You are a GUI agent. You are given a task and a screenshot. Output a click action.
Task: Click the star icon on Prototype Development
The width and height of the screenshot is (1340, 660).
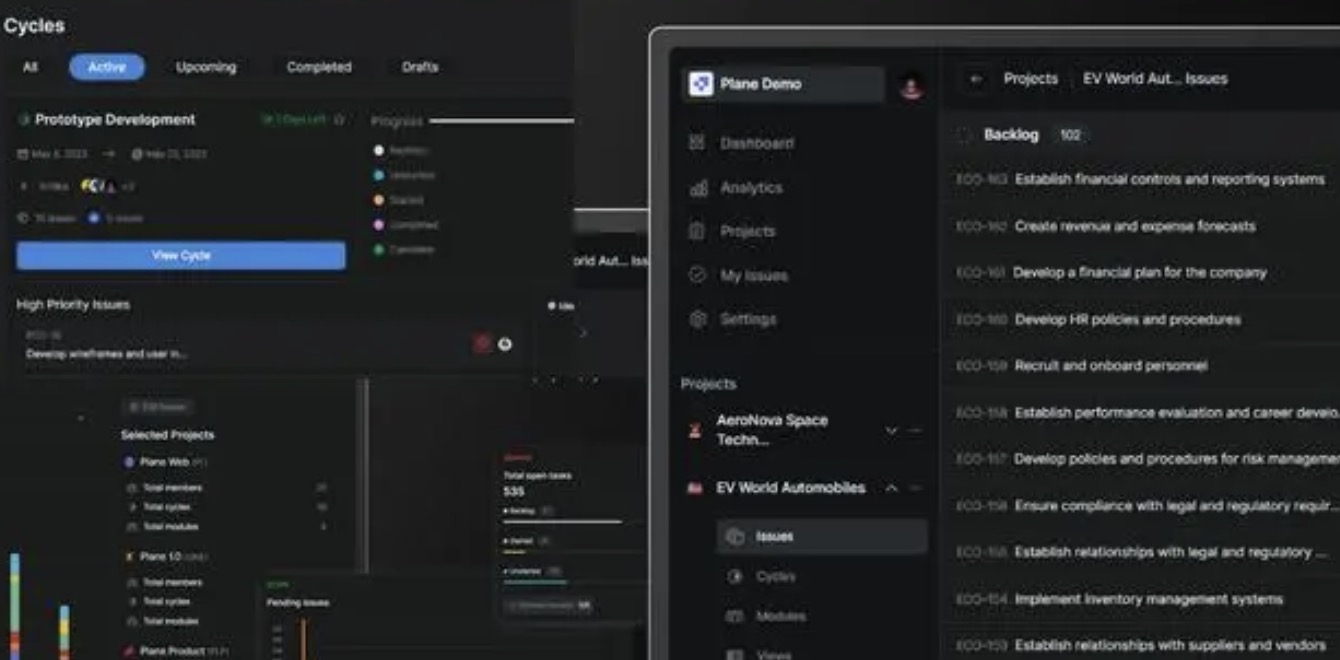339,120
